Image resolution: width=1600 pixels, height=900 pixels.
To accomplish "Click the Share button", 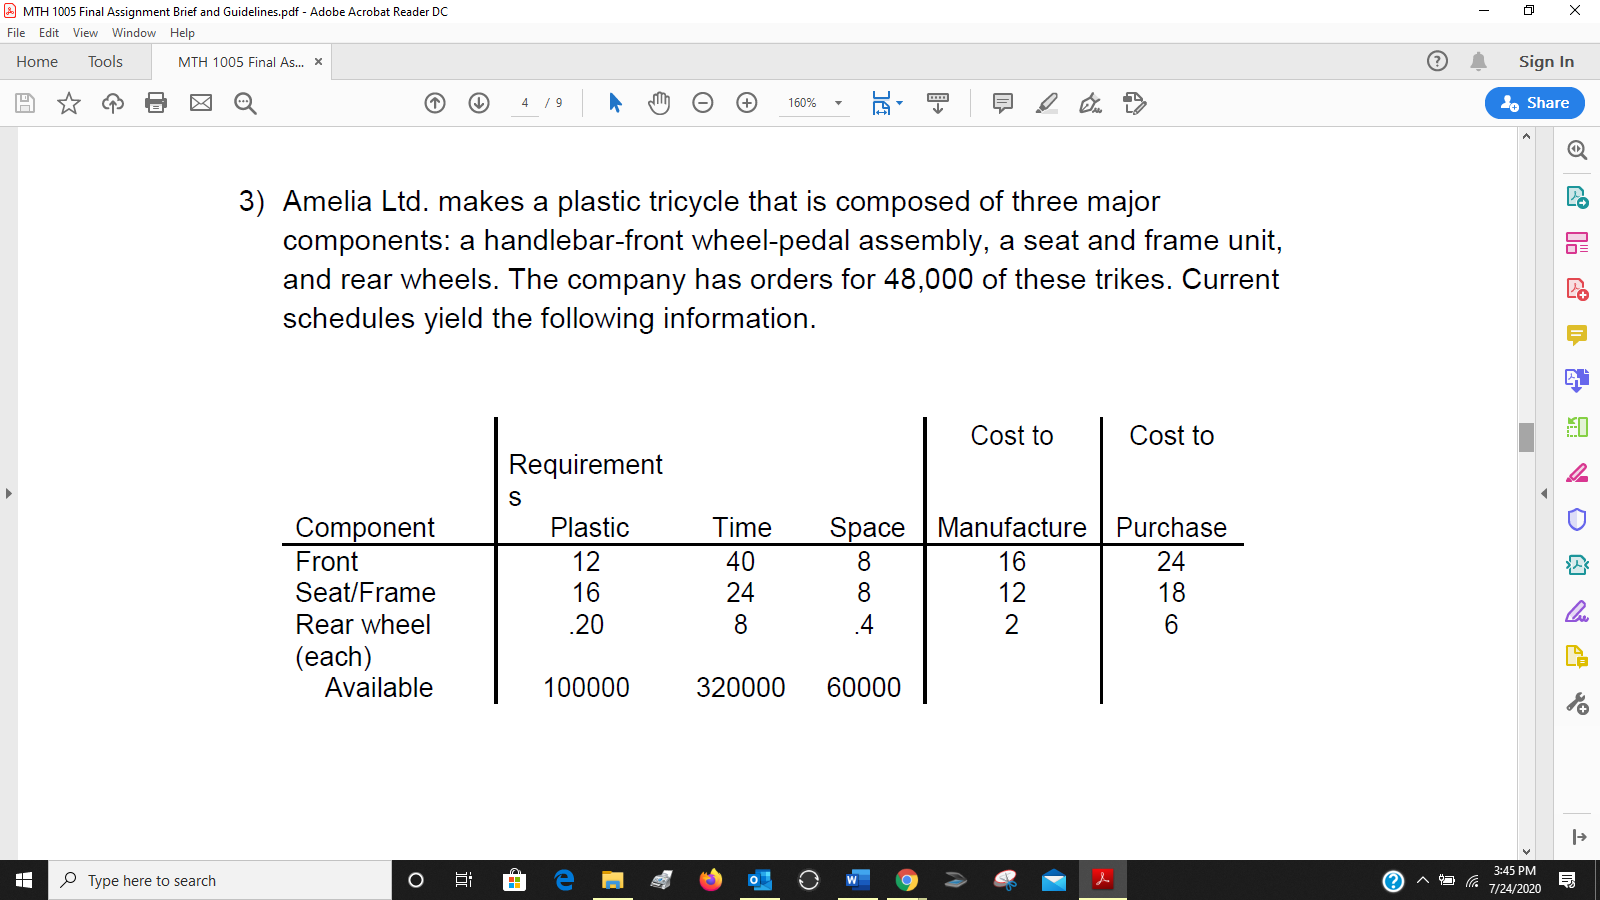I will coord(1535,103).
